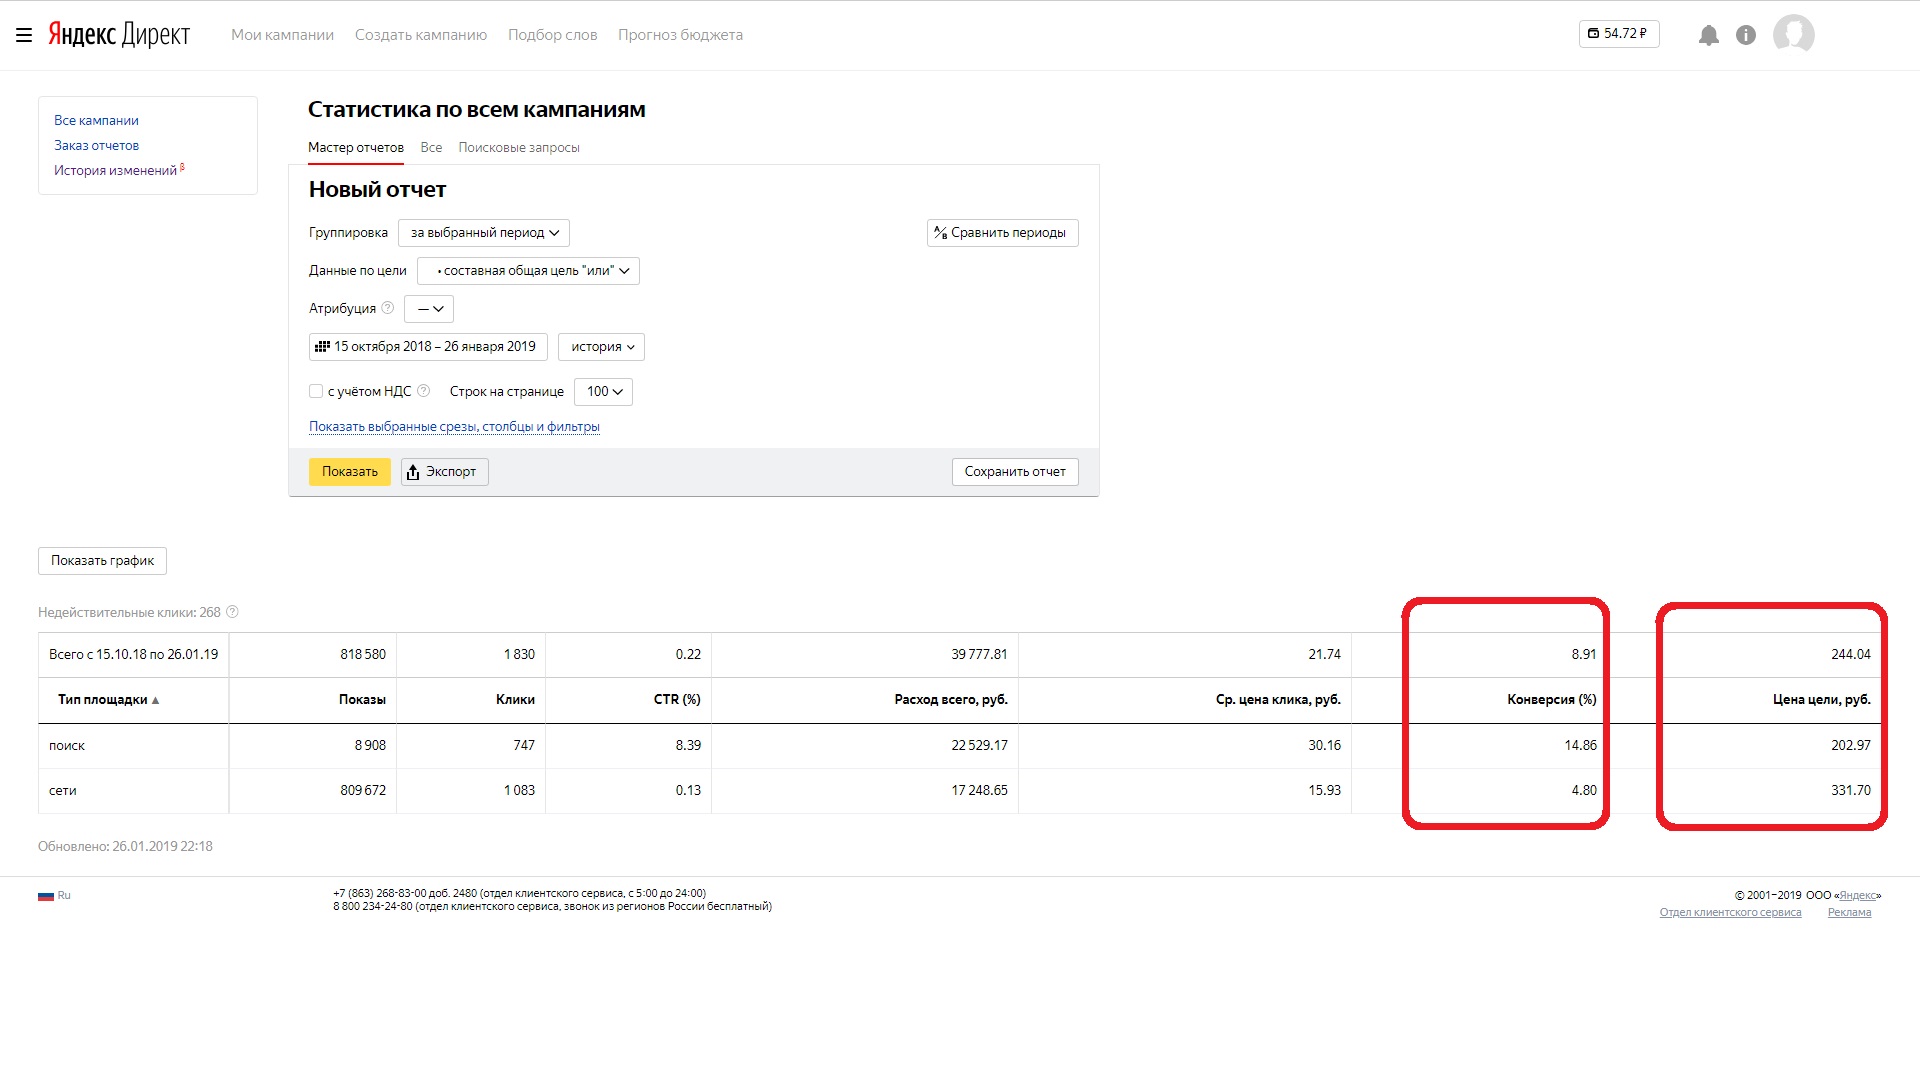
Task: Click help icon next to Атрибуция
Action: click(388, 308)
